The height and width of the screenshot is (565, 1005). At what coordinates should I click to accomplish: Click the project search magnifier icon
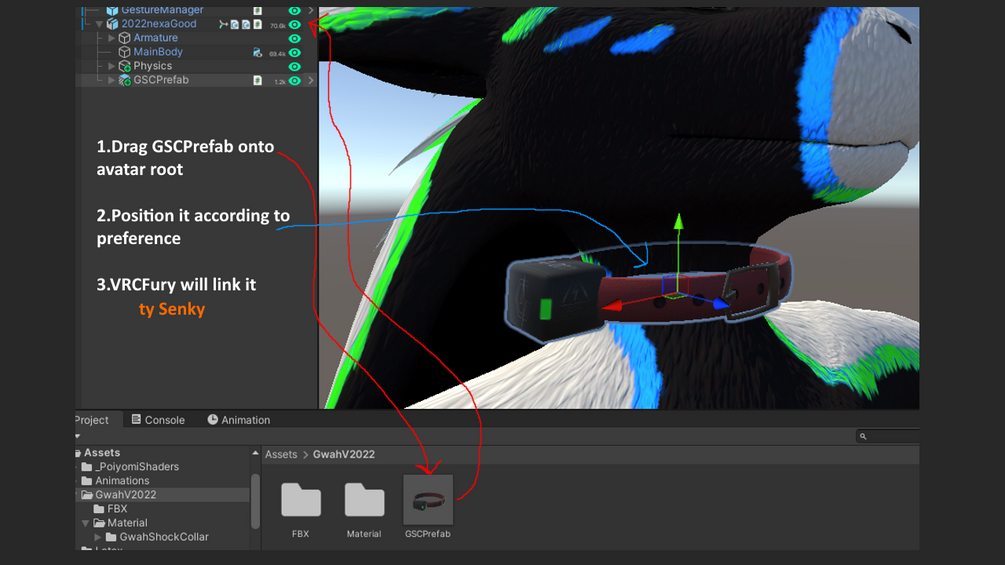pyautogui.click(x=863, y=436)
